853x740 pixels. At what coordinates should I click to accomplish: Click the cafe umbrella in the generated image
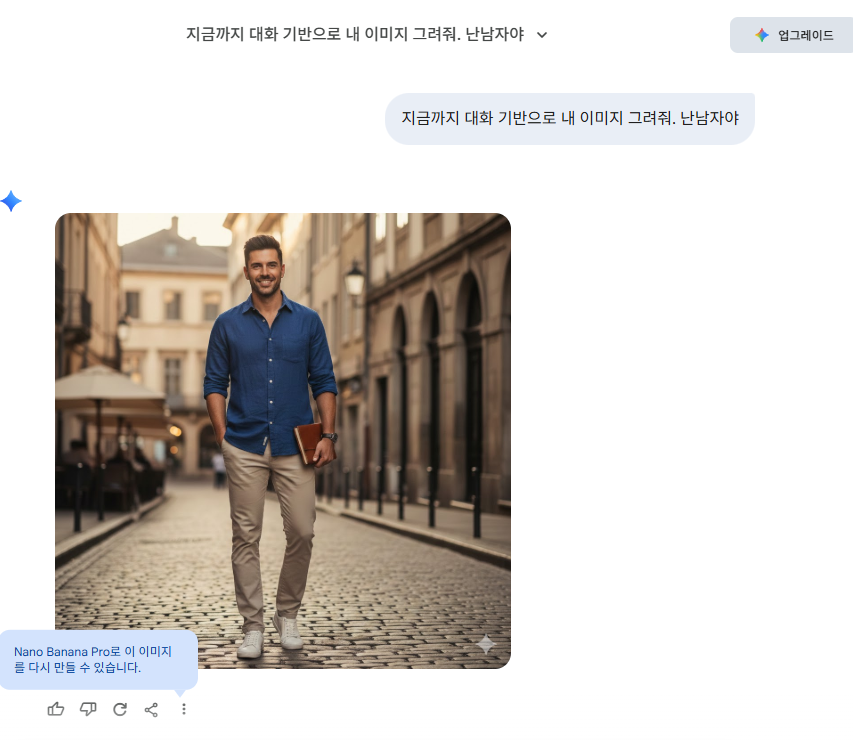107,390
